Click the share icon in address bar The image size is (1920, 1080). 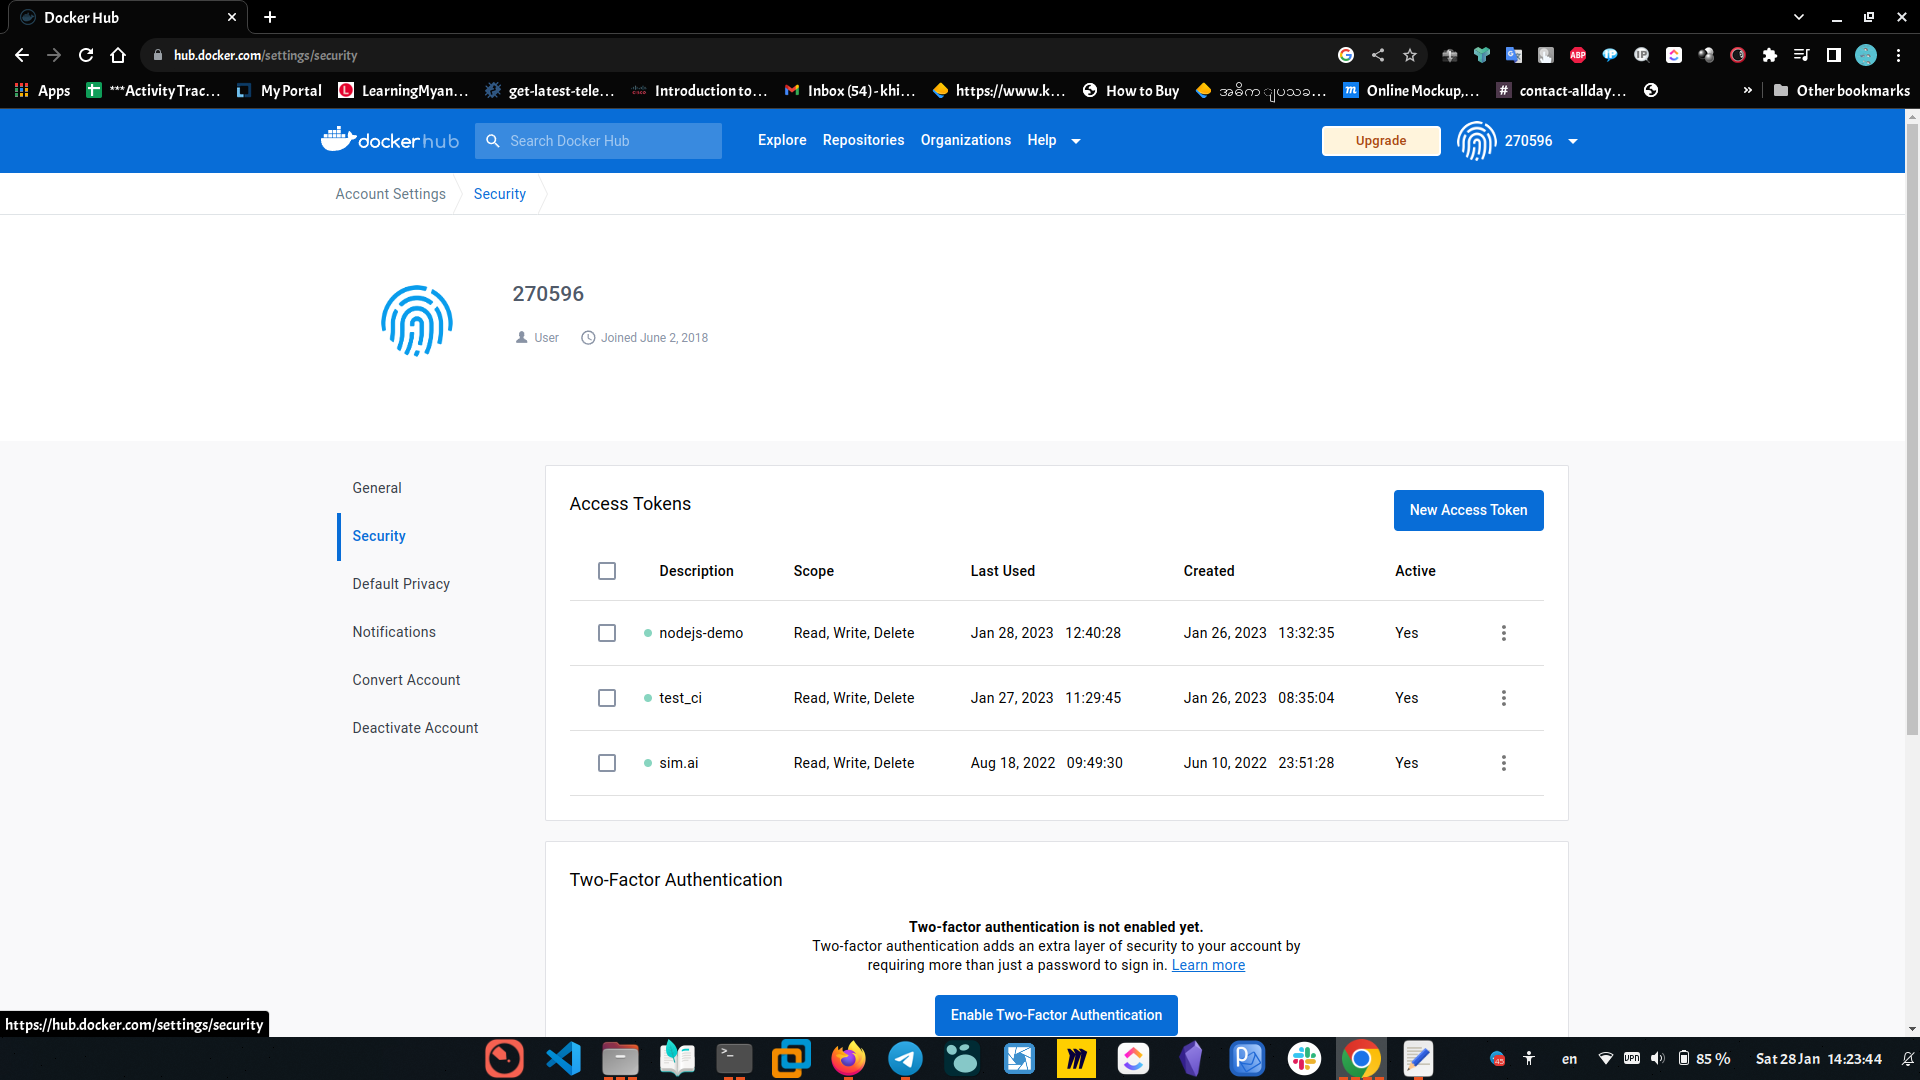tap(1378, 55)
